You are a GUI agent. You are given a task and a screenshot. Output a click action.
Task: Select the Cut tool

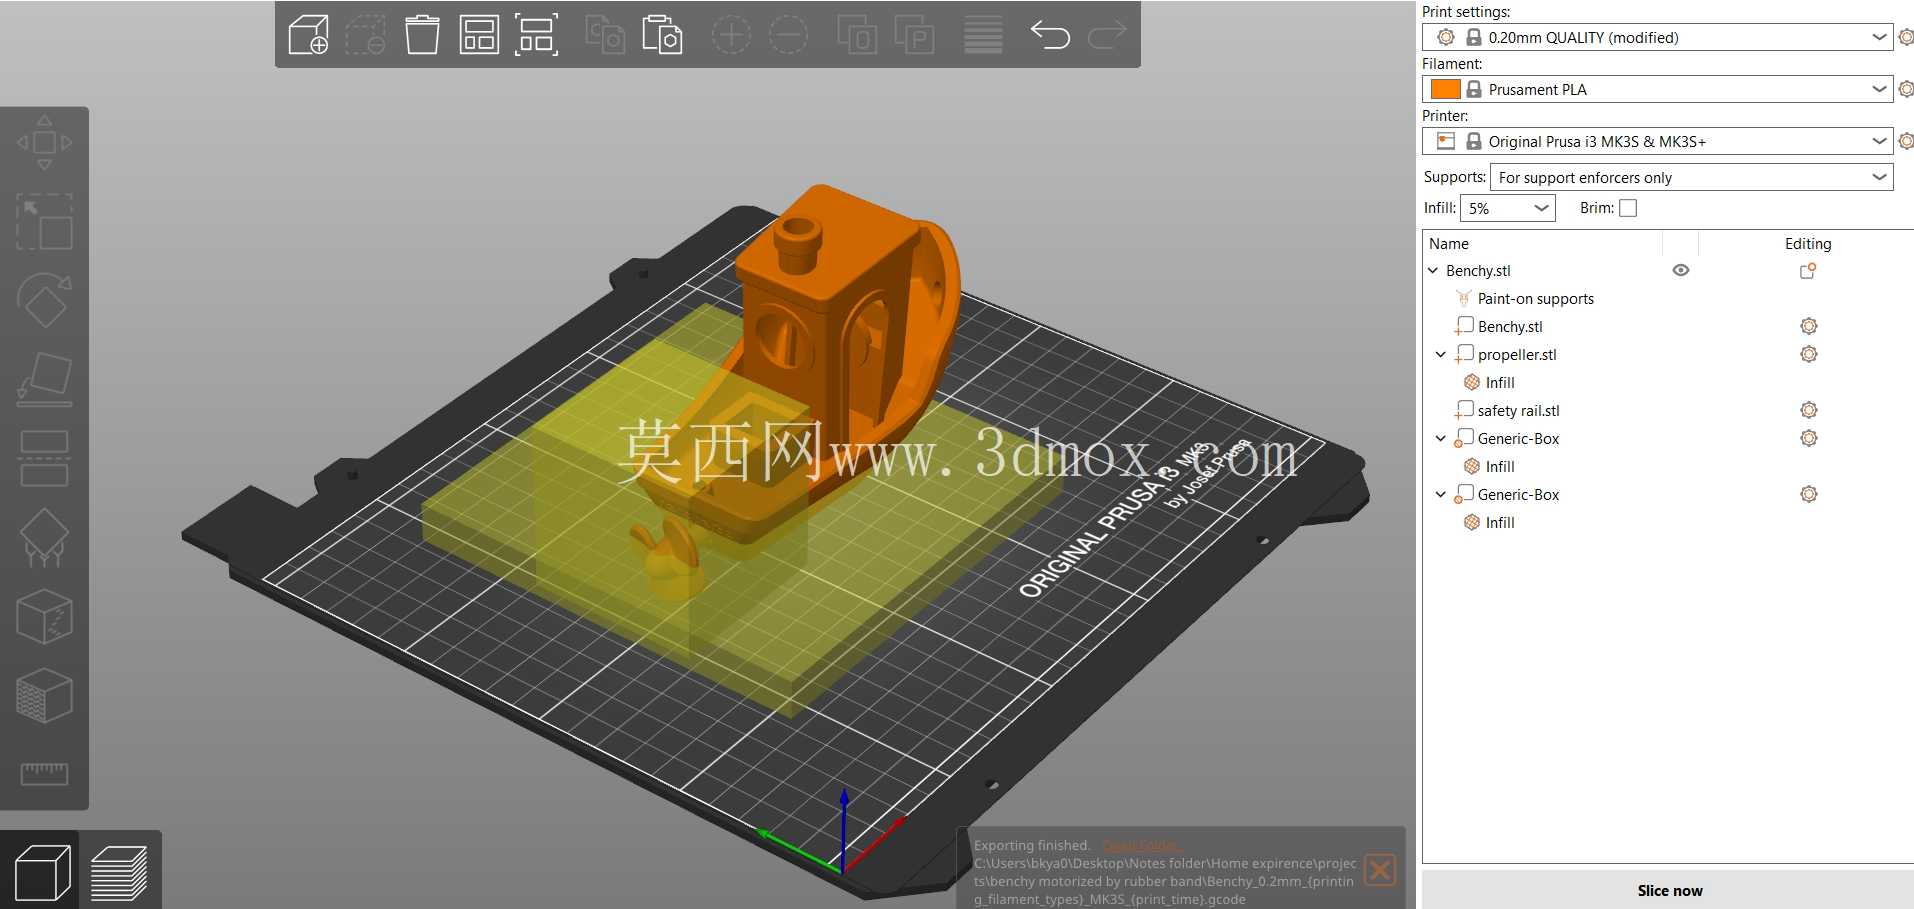click(x=44, y=458)
